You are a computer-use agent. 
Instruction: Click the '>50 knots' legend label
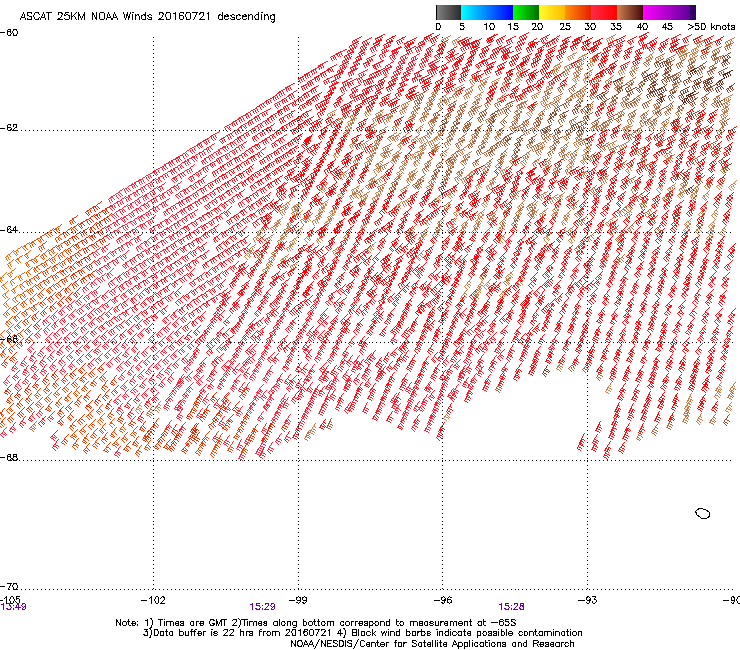[711, 27]
